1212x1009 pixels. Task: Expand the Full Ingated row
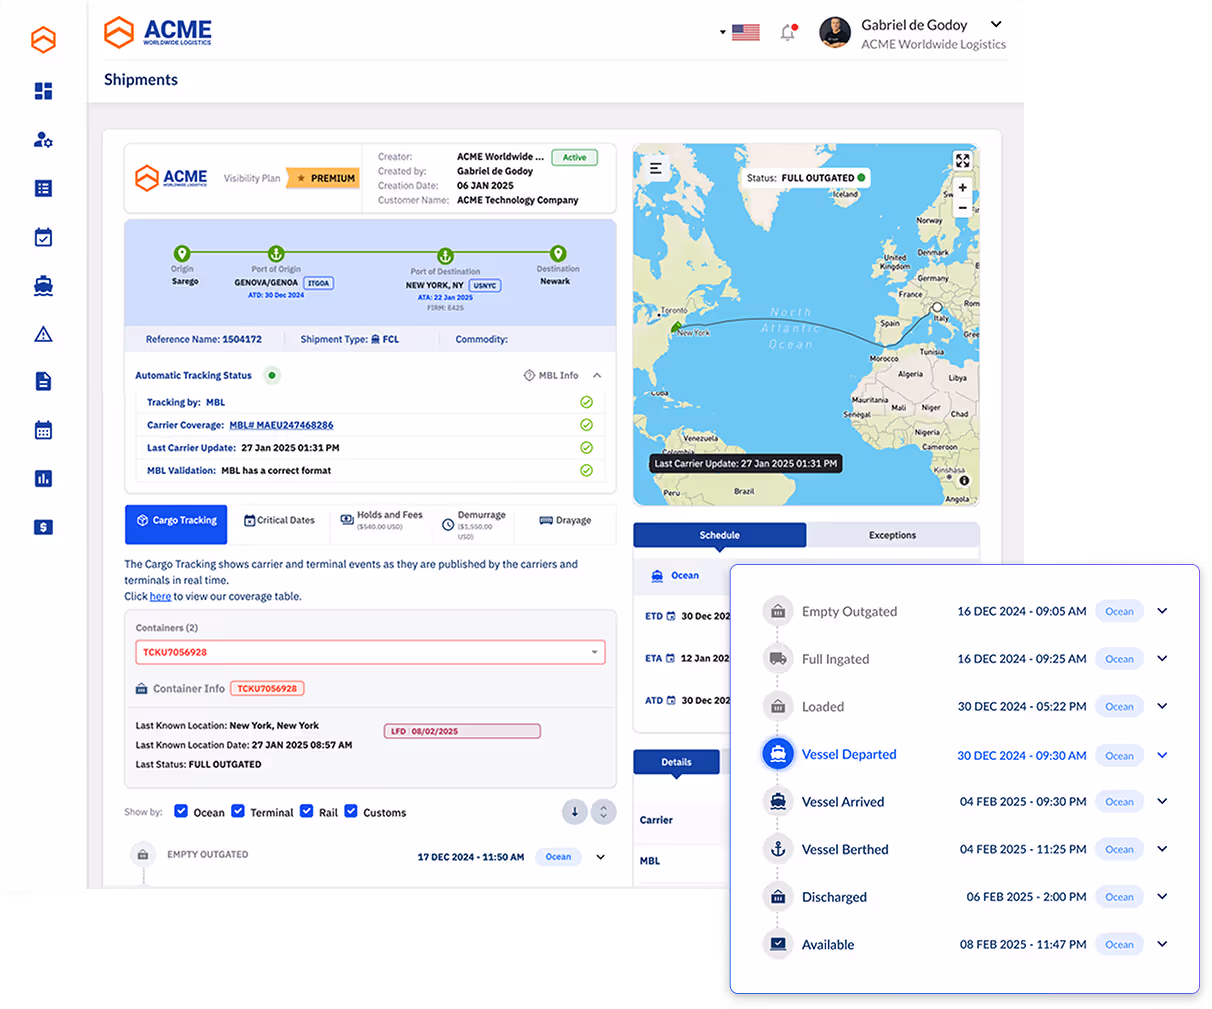(1162, 658)
